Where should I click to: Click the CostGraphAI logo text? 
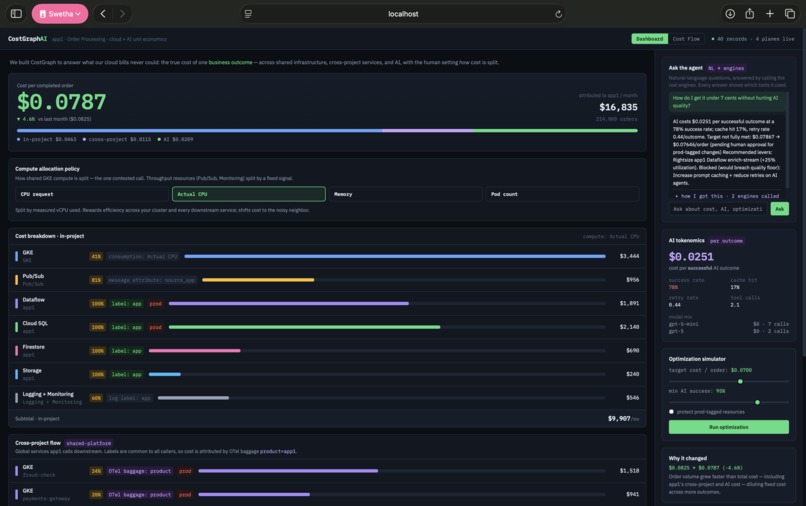coord(27,39)
